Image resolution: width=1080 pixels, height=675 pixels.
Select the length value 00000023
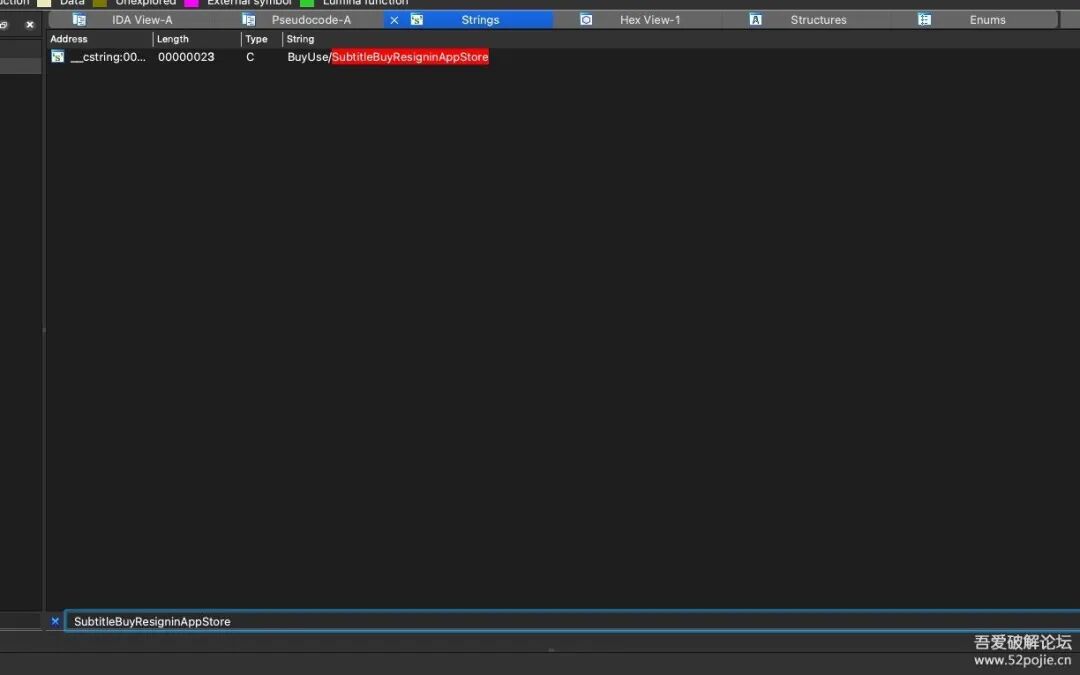point(186,57)
